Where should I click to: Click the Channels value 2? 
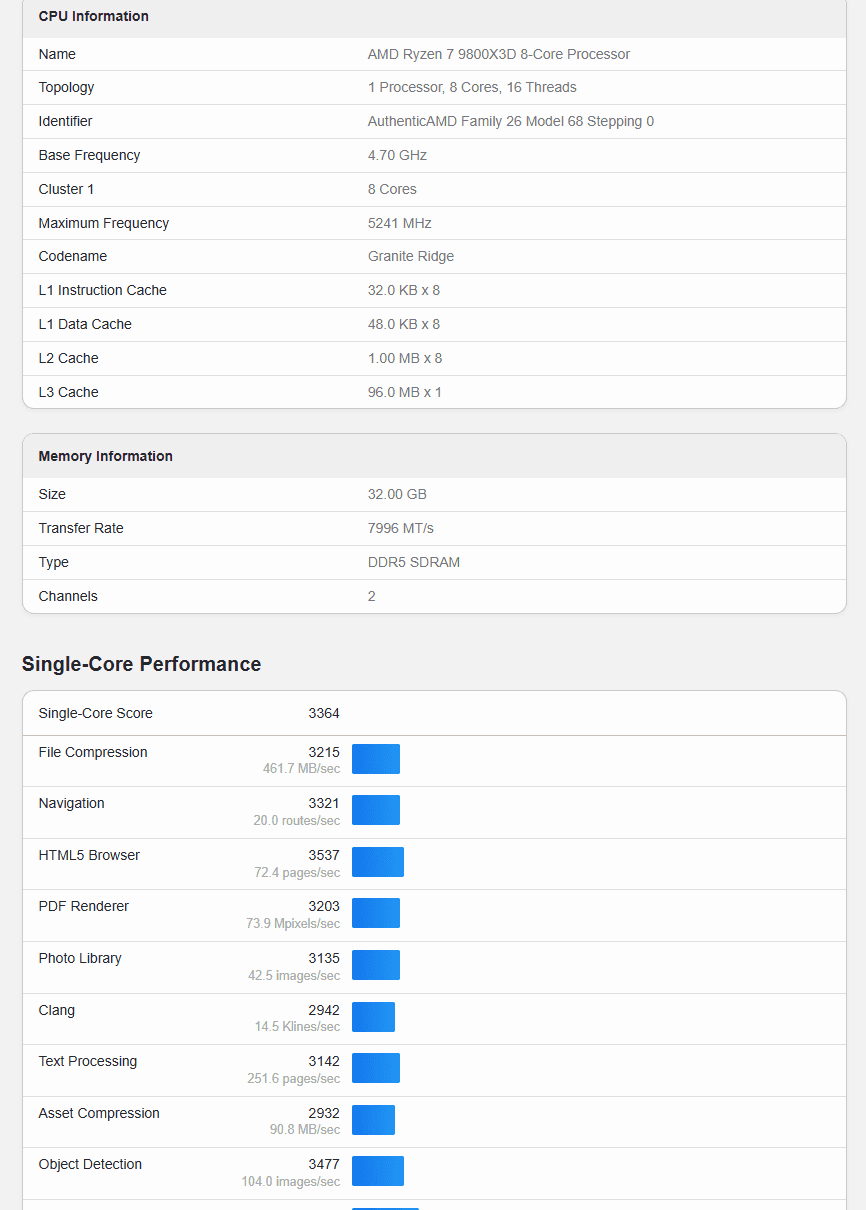point(372,596)
